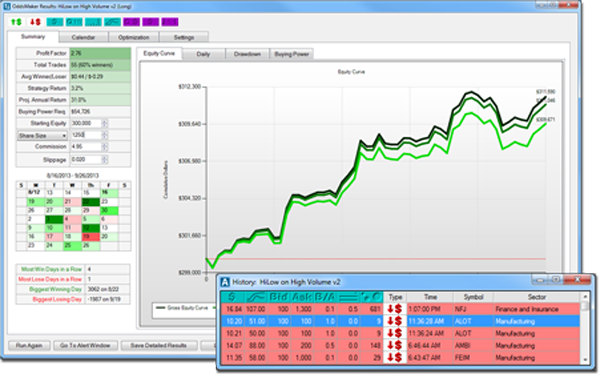Click the first purple toolbar icon
Image resolution: width=600 pixels, height=374 pixels.
(x=131, y=22)
